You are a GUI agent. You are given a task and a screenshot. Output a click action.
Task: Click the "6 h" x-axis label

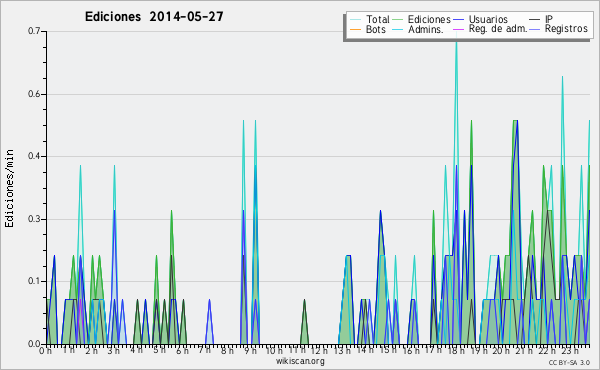(182, 351)
